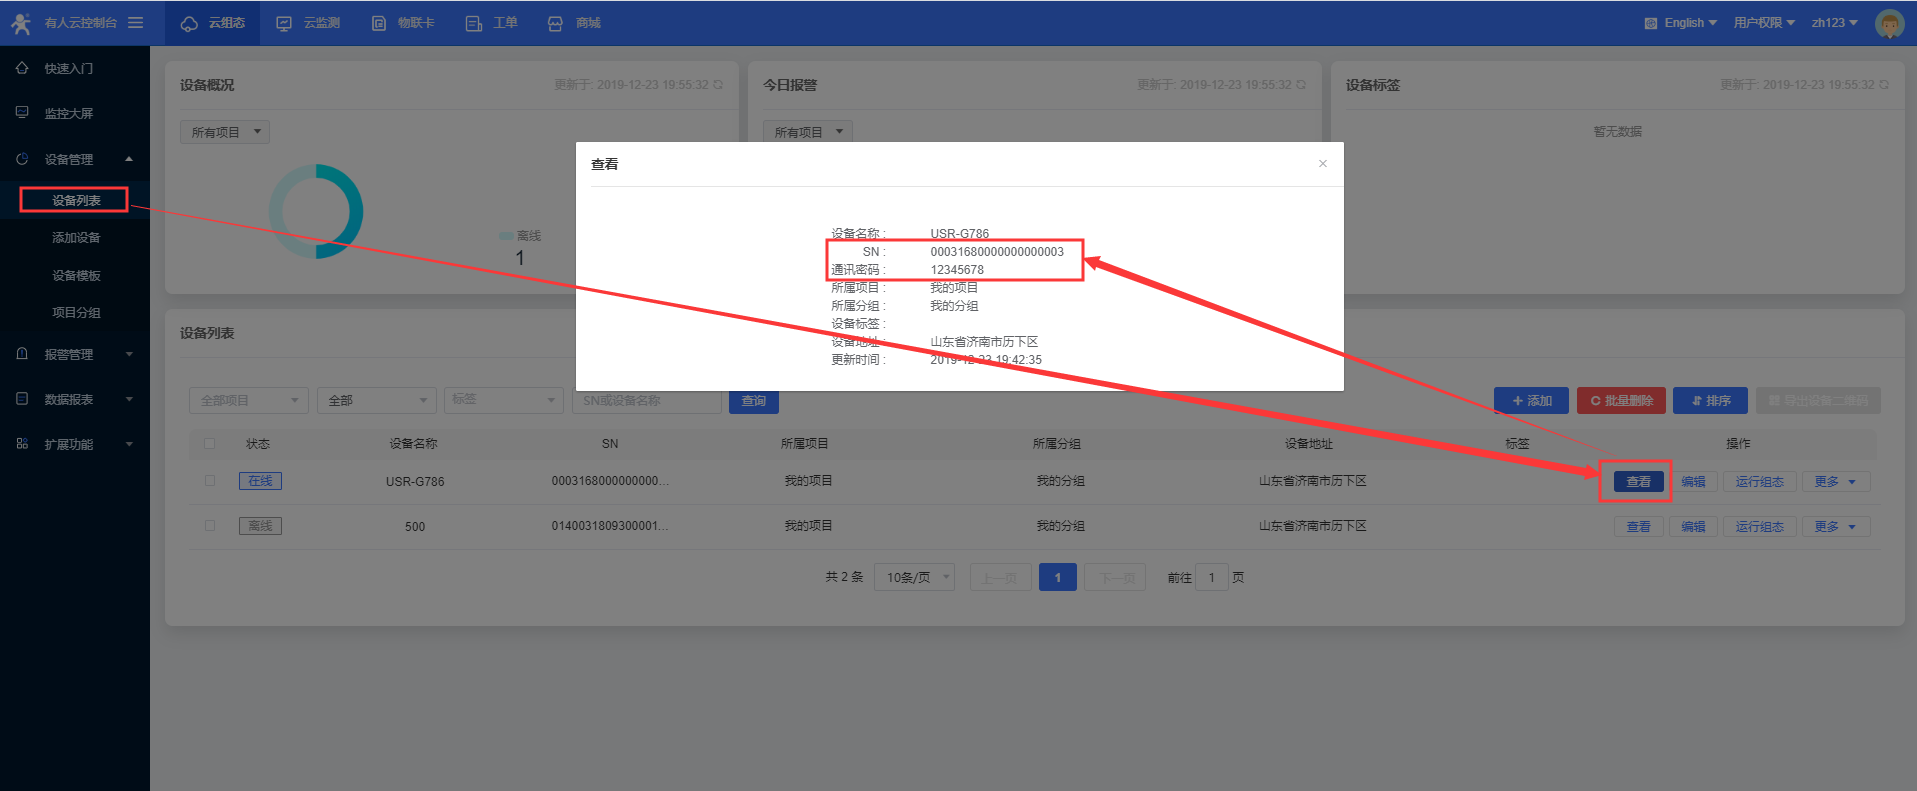Refresh the 设备标签 panel via refresh icon
This screenshot has width=1917, height=791.
pyautogui.click(x=1884, y=85)
